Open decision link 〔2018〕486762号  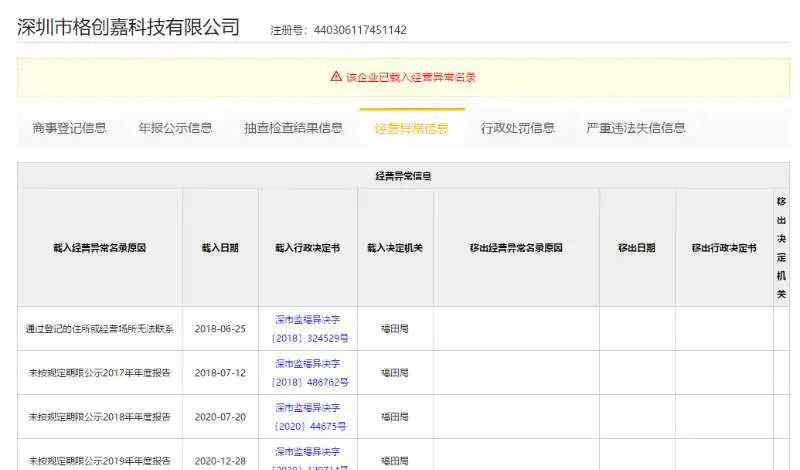[x=308, y=373]
